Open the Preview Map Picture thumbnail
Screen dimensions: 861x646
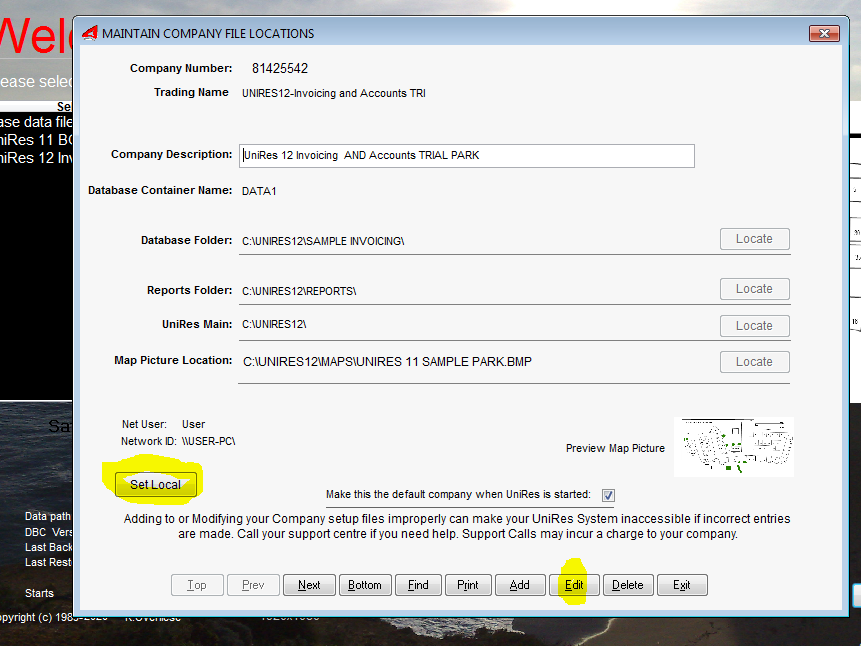coord(734,447)
